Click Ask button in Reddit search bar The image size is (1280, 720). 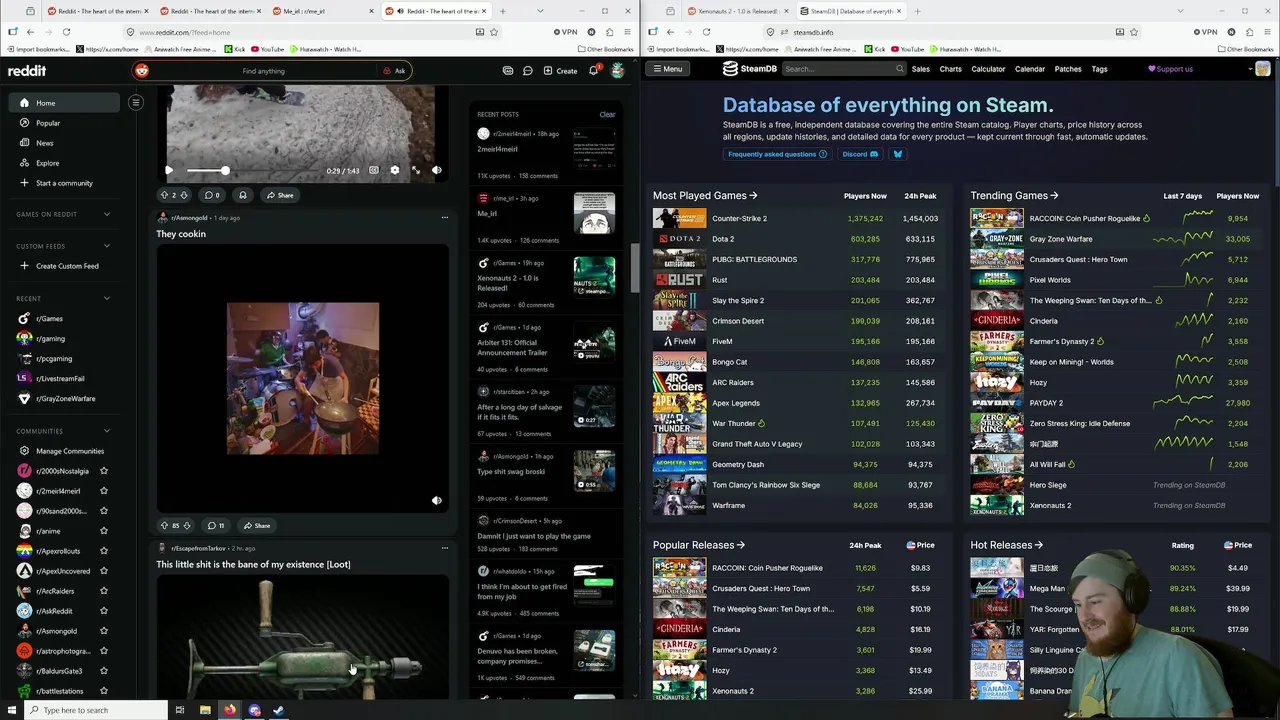tap(394, 71)
